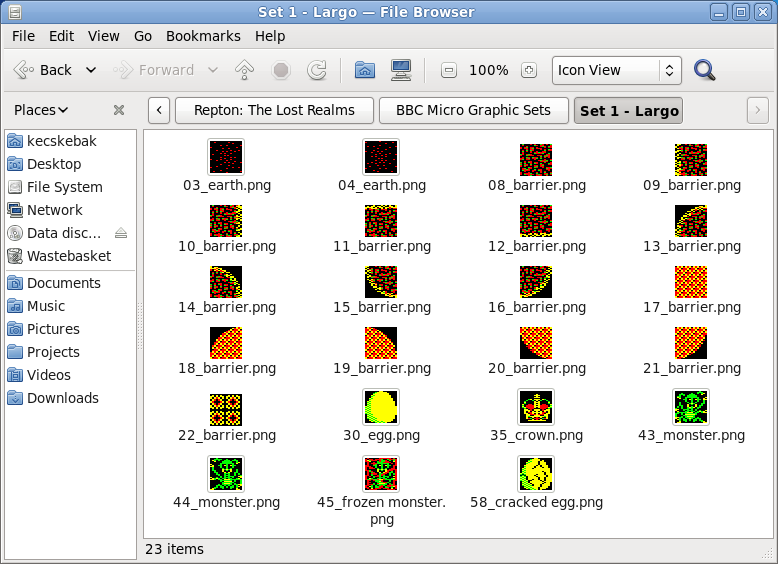The width and height of the screenshot is (778, 564).
Task: Open Forward history dropdown arrow
Action: point(212,70)
